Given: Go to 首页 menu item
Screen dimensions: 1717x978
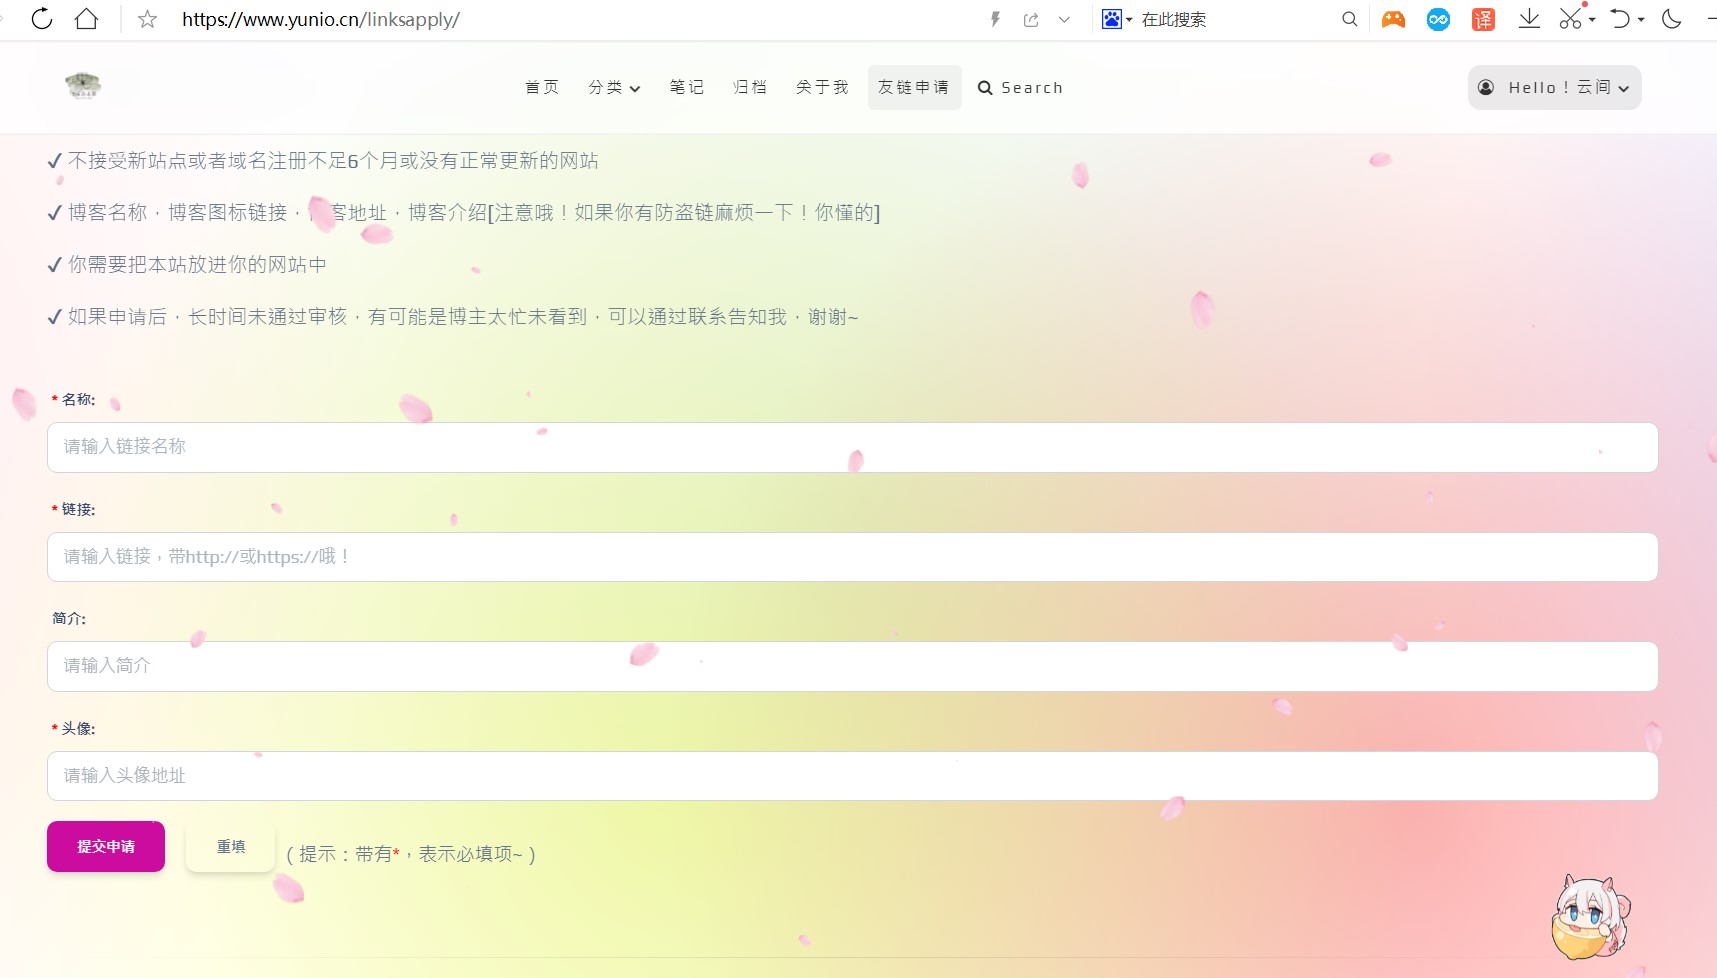Looking at the screenshot, I should point(542,88).
